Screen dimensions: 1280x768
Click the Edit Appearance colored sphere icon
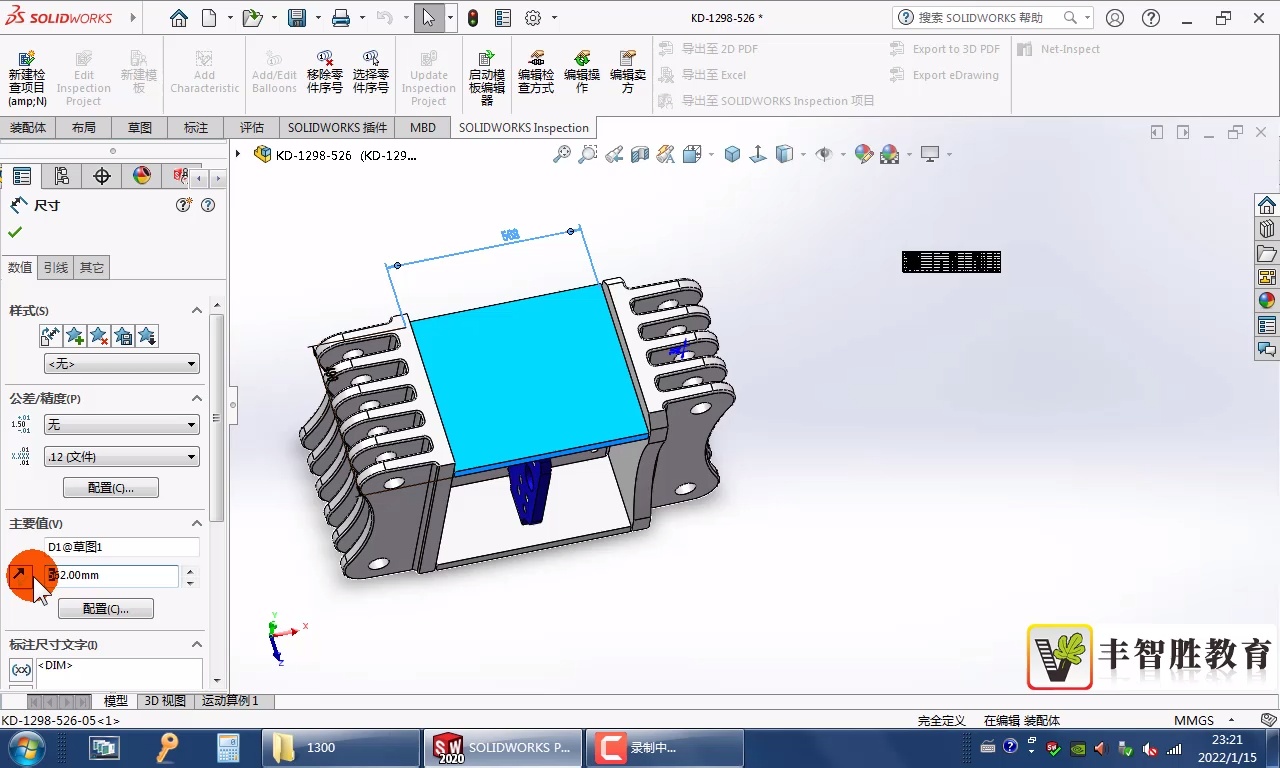pyautogui.click(x=863, y=154)
